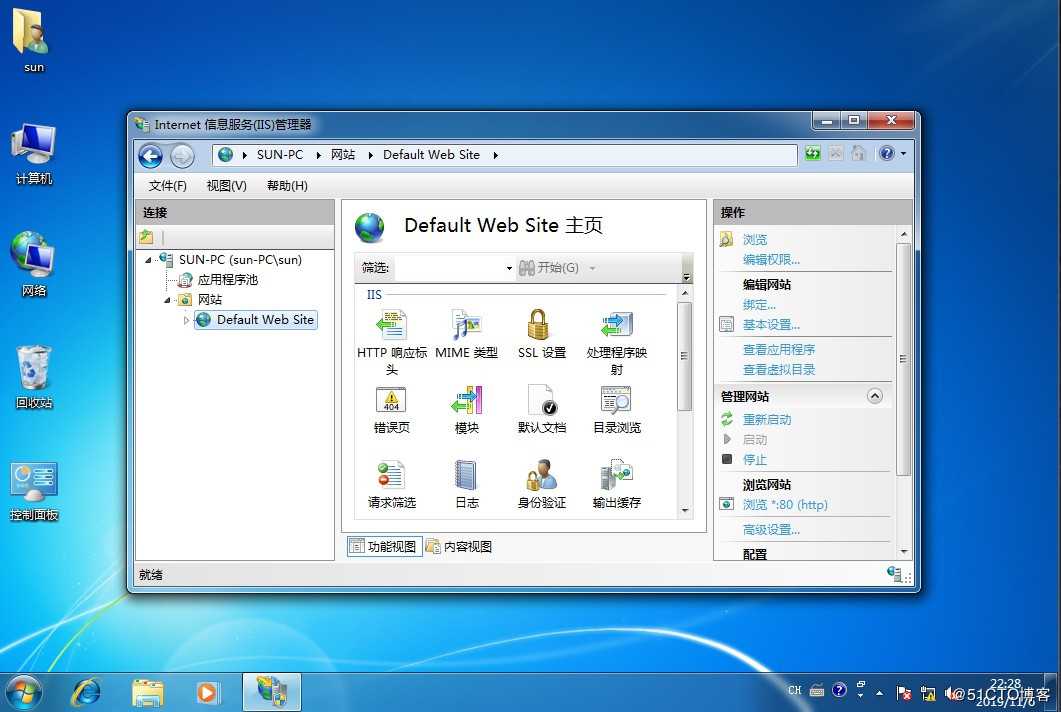The width and height of the screenshot is (1061, 712).
Task: Click the 编辑权限... link
Action: coord(771,259)
